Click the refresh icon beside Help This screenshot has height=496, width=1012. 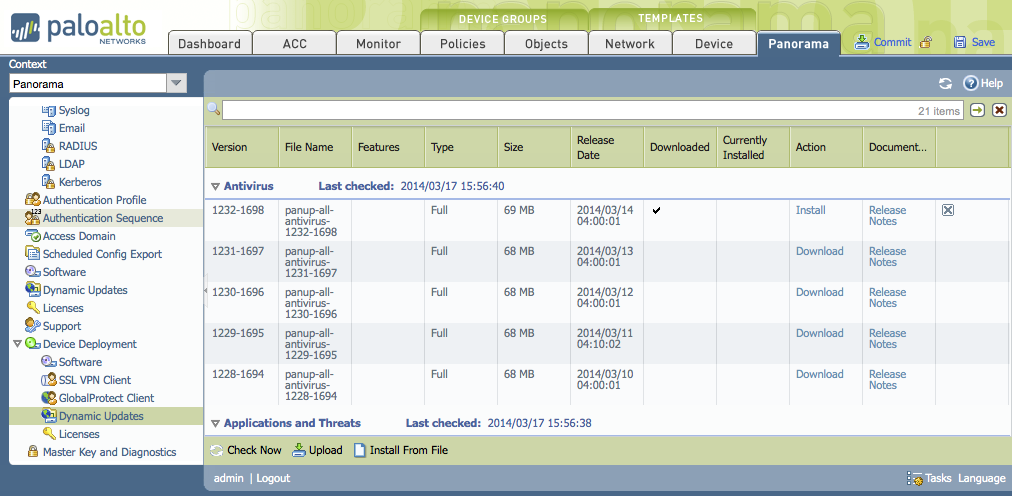pyautogui.click(x=946, y=83)
